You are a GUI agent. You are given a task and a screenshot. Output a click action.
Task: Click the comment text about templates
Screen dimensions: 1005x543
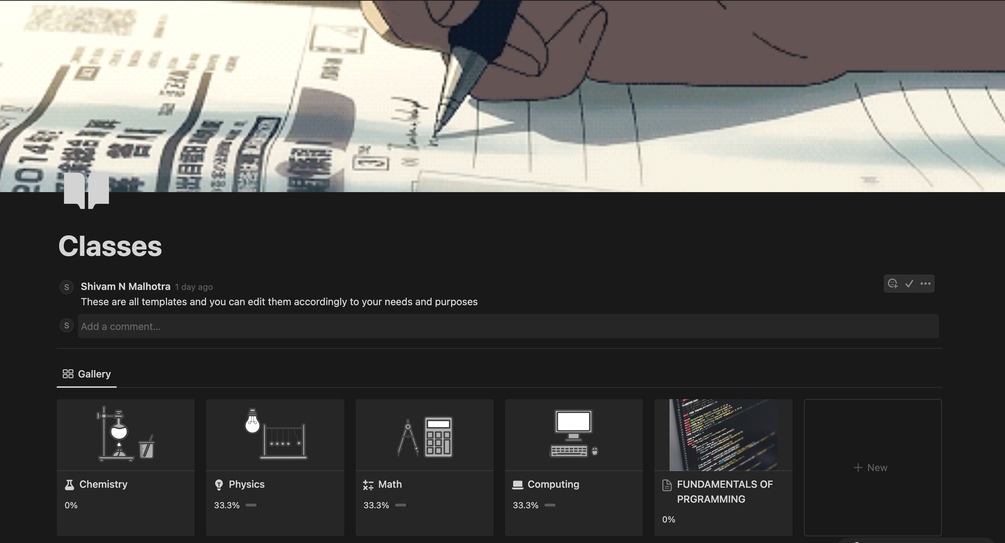[279, 301]
